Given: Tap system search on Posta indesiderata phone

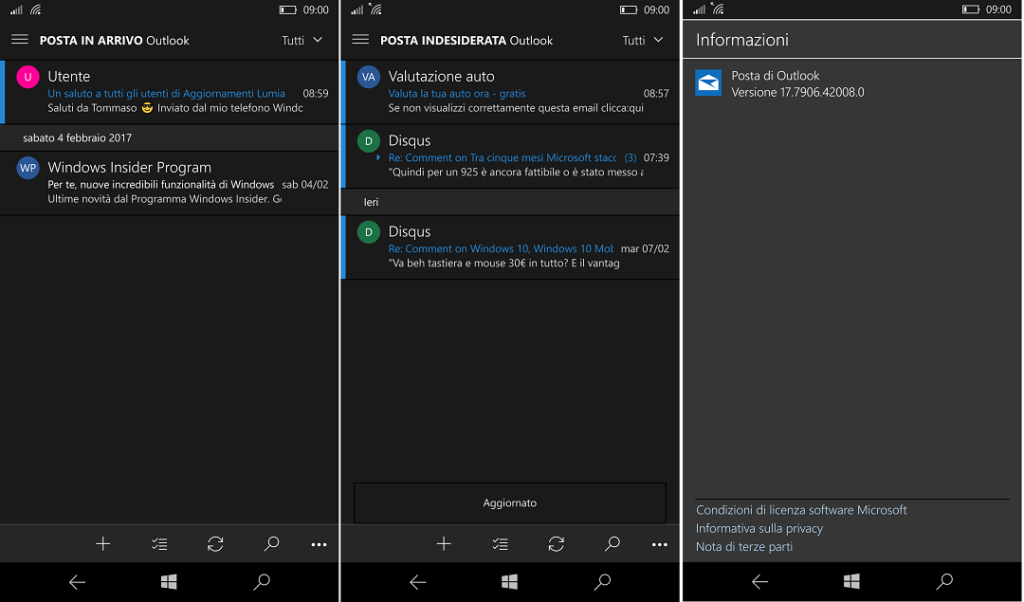Looking at the screenshot, I should tap(603, 581).
